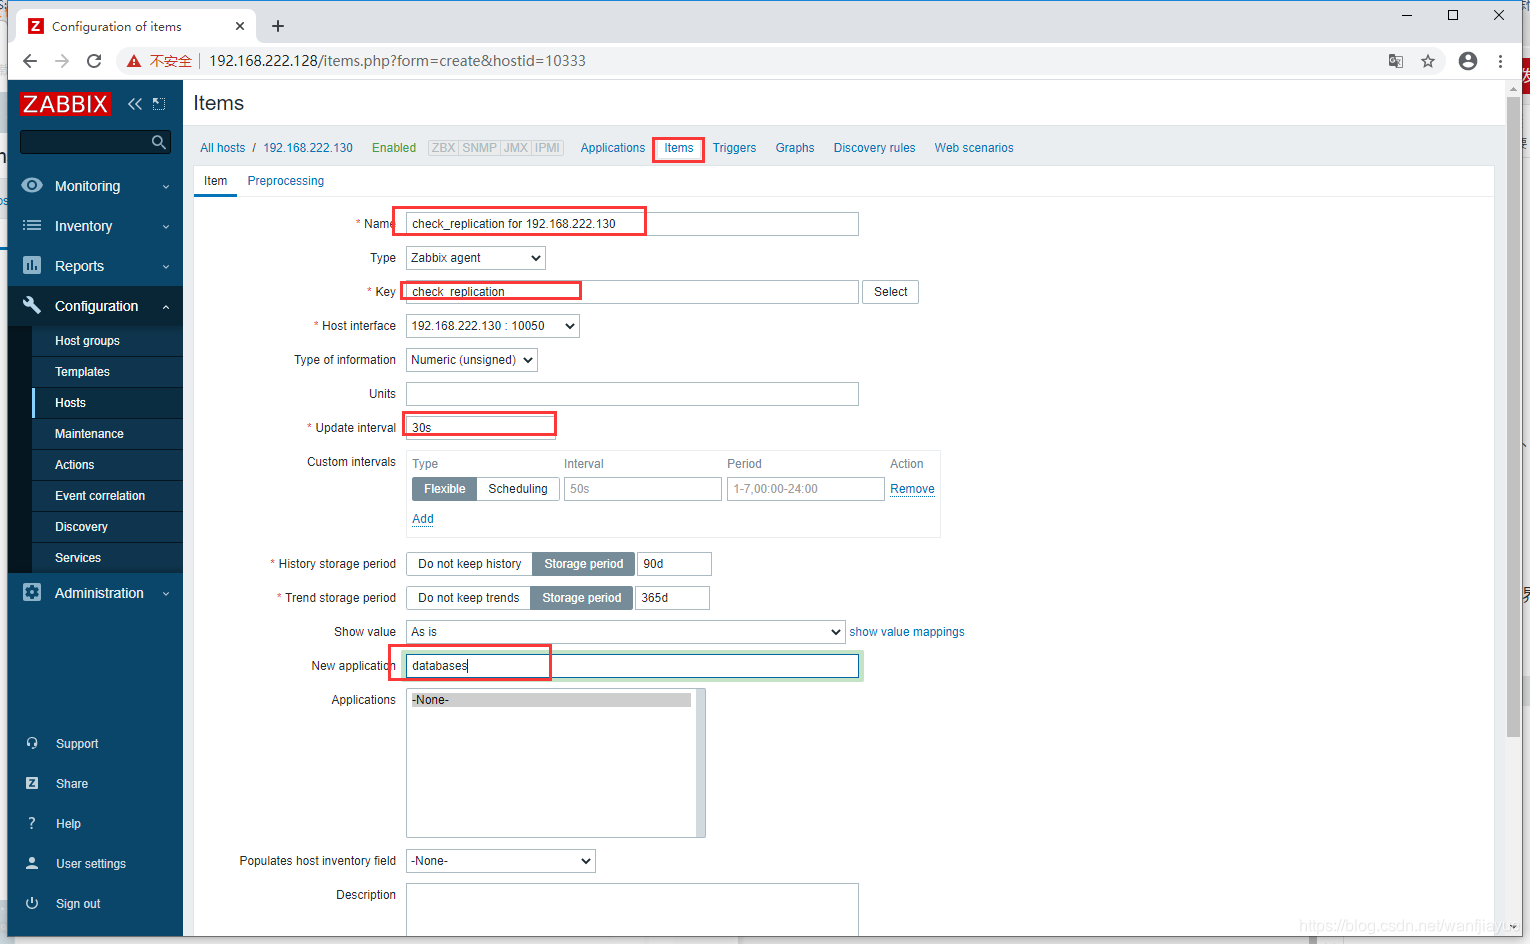Expand the Monitoring menu section
The width and height of the screenshot is (1530, 944).
tap(166, 186)
